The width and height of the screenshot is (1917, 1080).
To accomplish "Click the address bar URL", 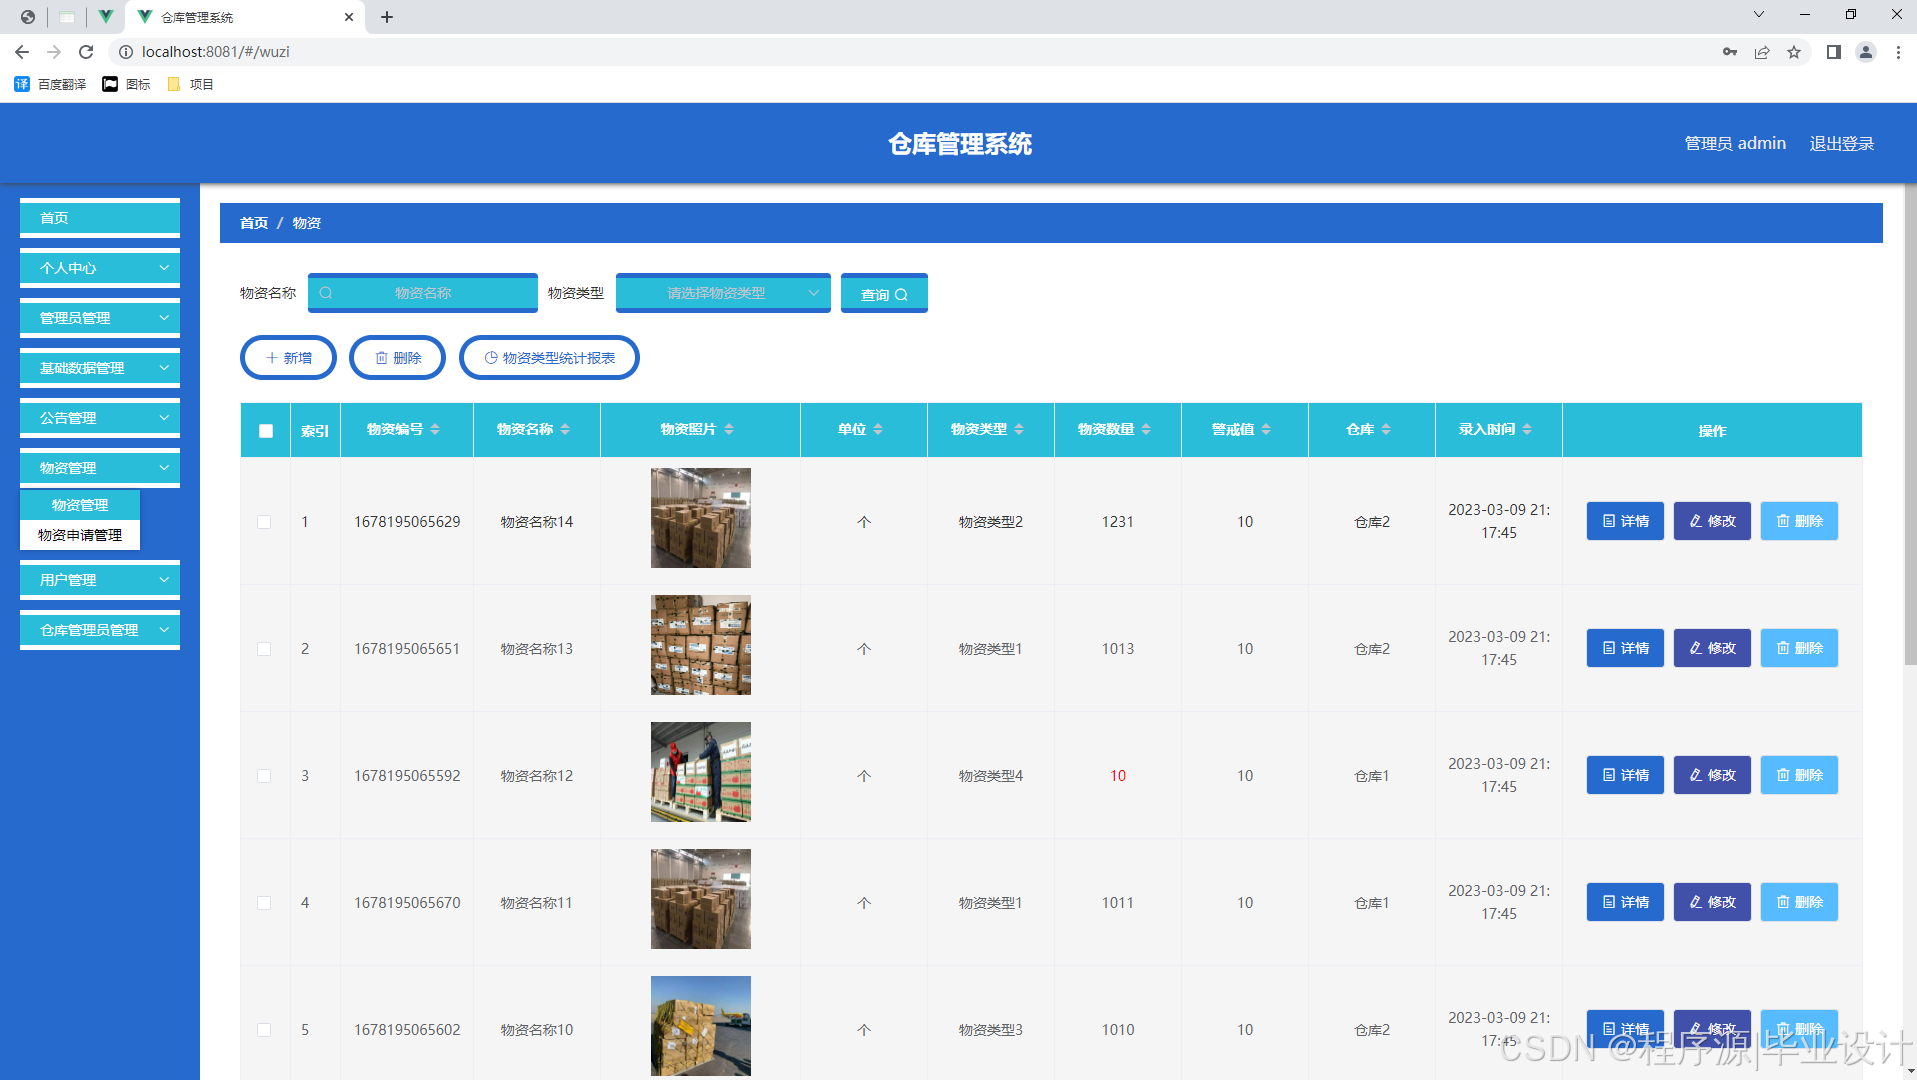I will pos(216,52).
